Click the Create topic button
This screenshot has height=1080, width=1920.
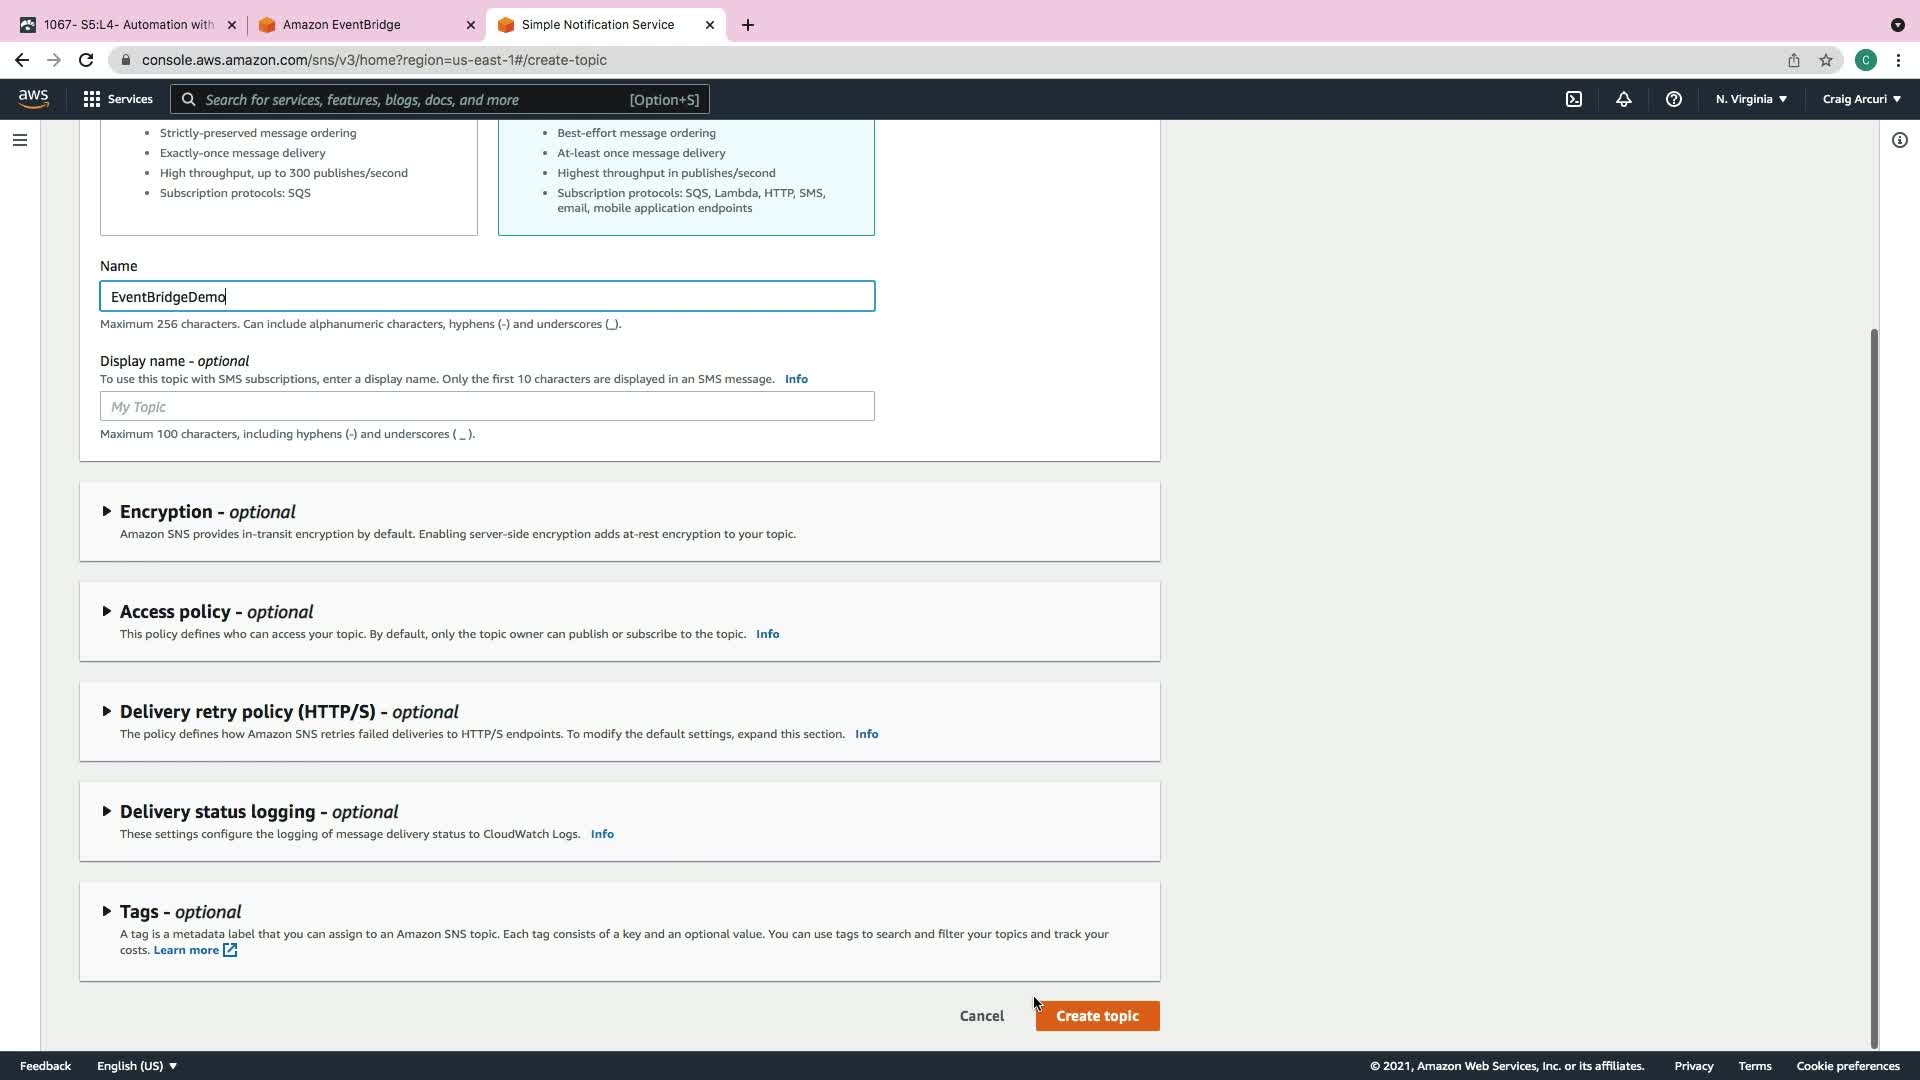click(1097, 1016)
